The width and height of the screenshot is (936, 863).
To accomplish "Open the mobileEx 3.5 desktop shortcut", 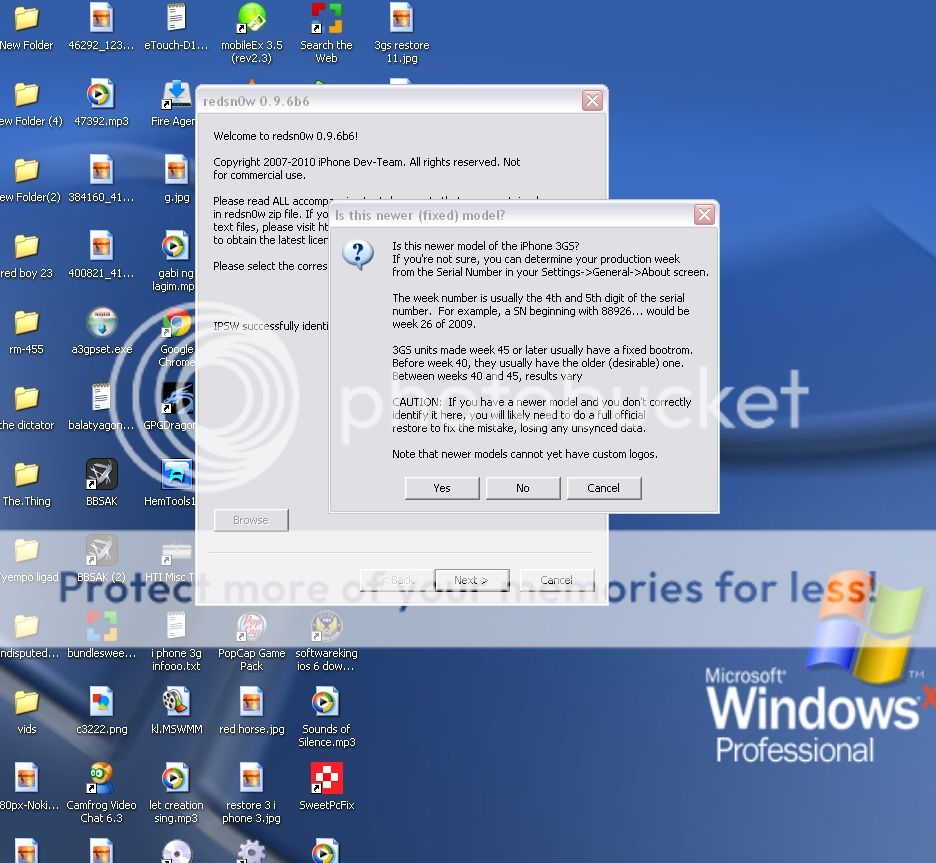I will [251, 18].
